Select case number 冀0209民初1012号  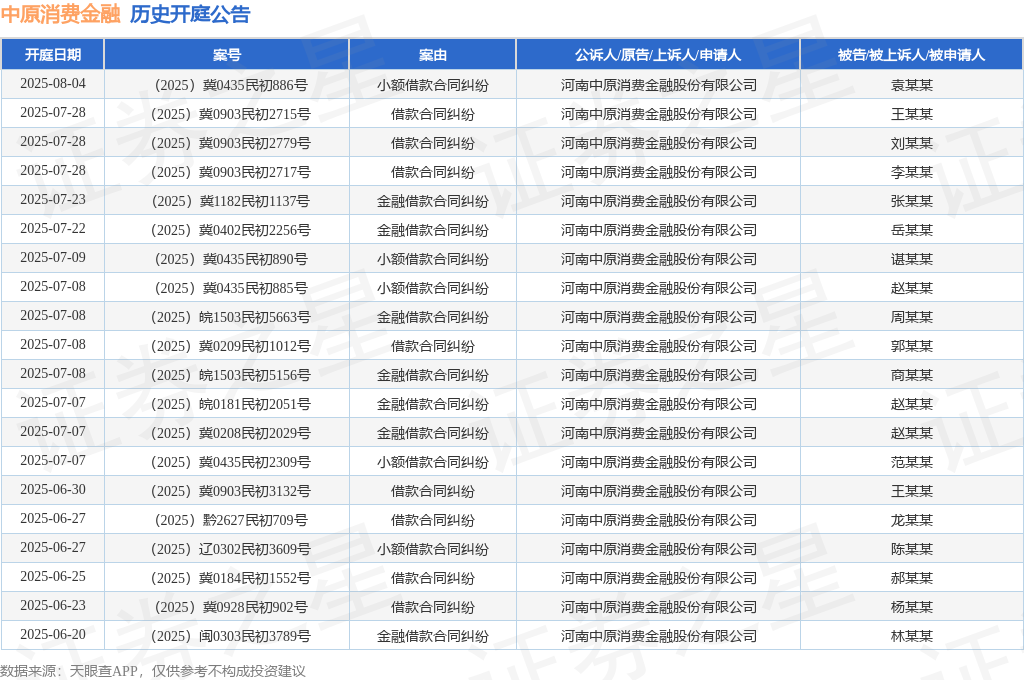[231, 346]
